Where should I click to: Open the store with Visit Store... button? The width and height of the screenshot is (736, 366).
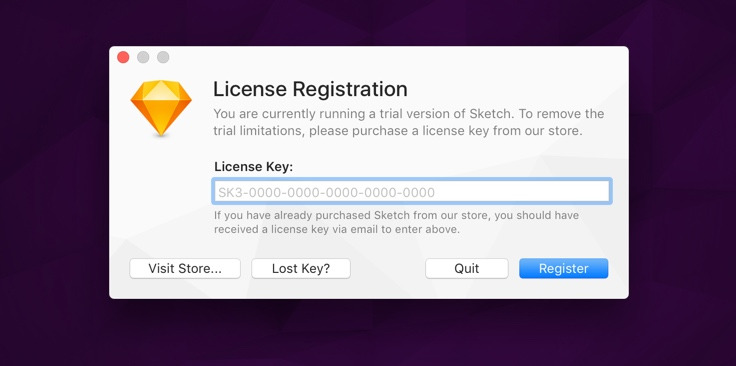(x=185, y=268)
